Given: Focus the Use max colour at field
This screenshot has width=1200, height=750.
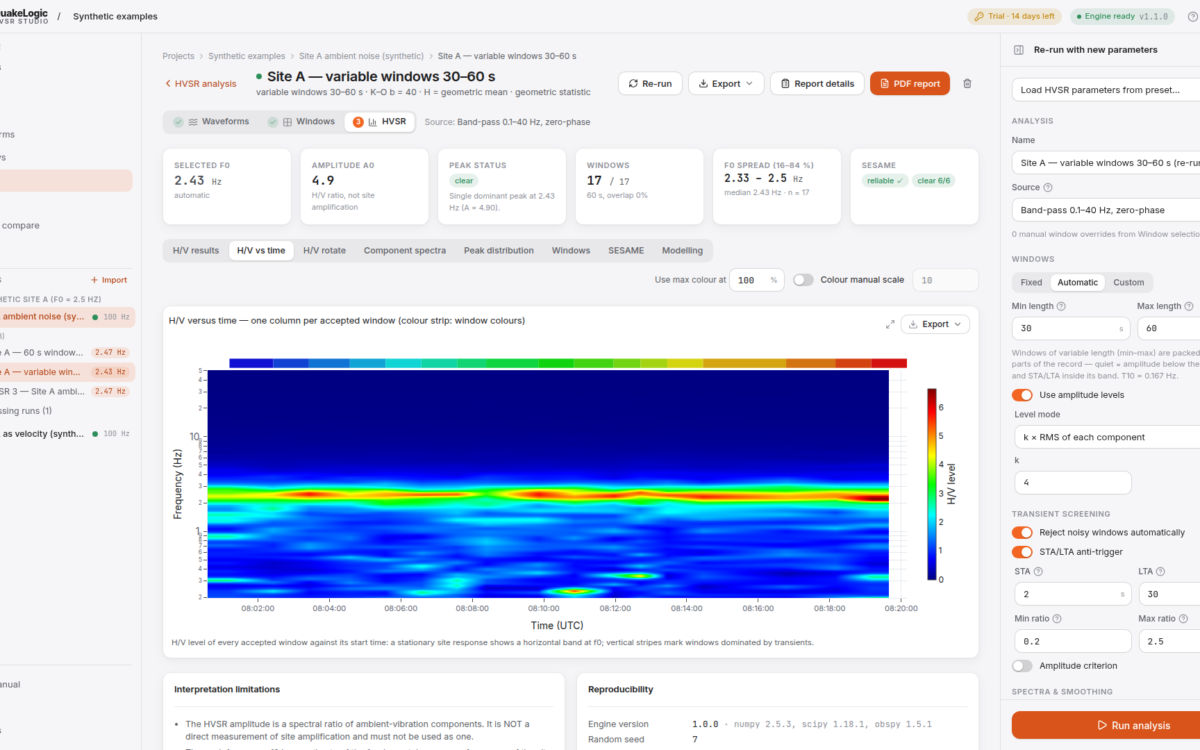Looking at the screenshot, I should 757,280.
